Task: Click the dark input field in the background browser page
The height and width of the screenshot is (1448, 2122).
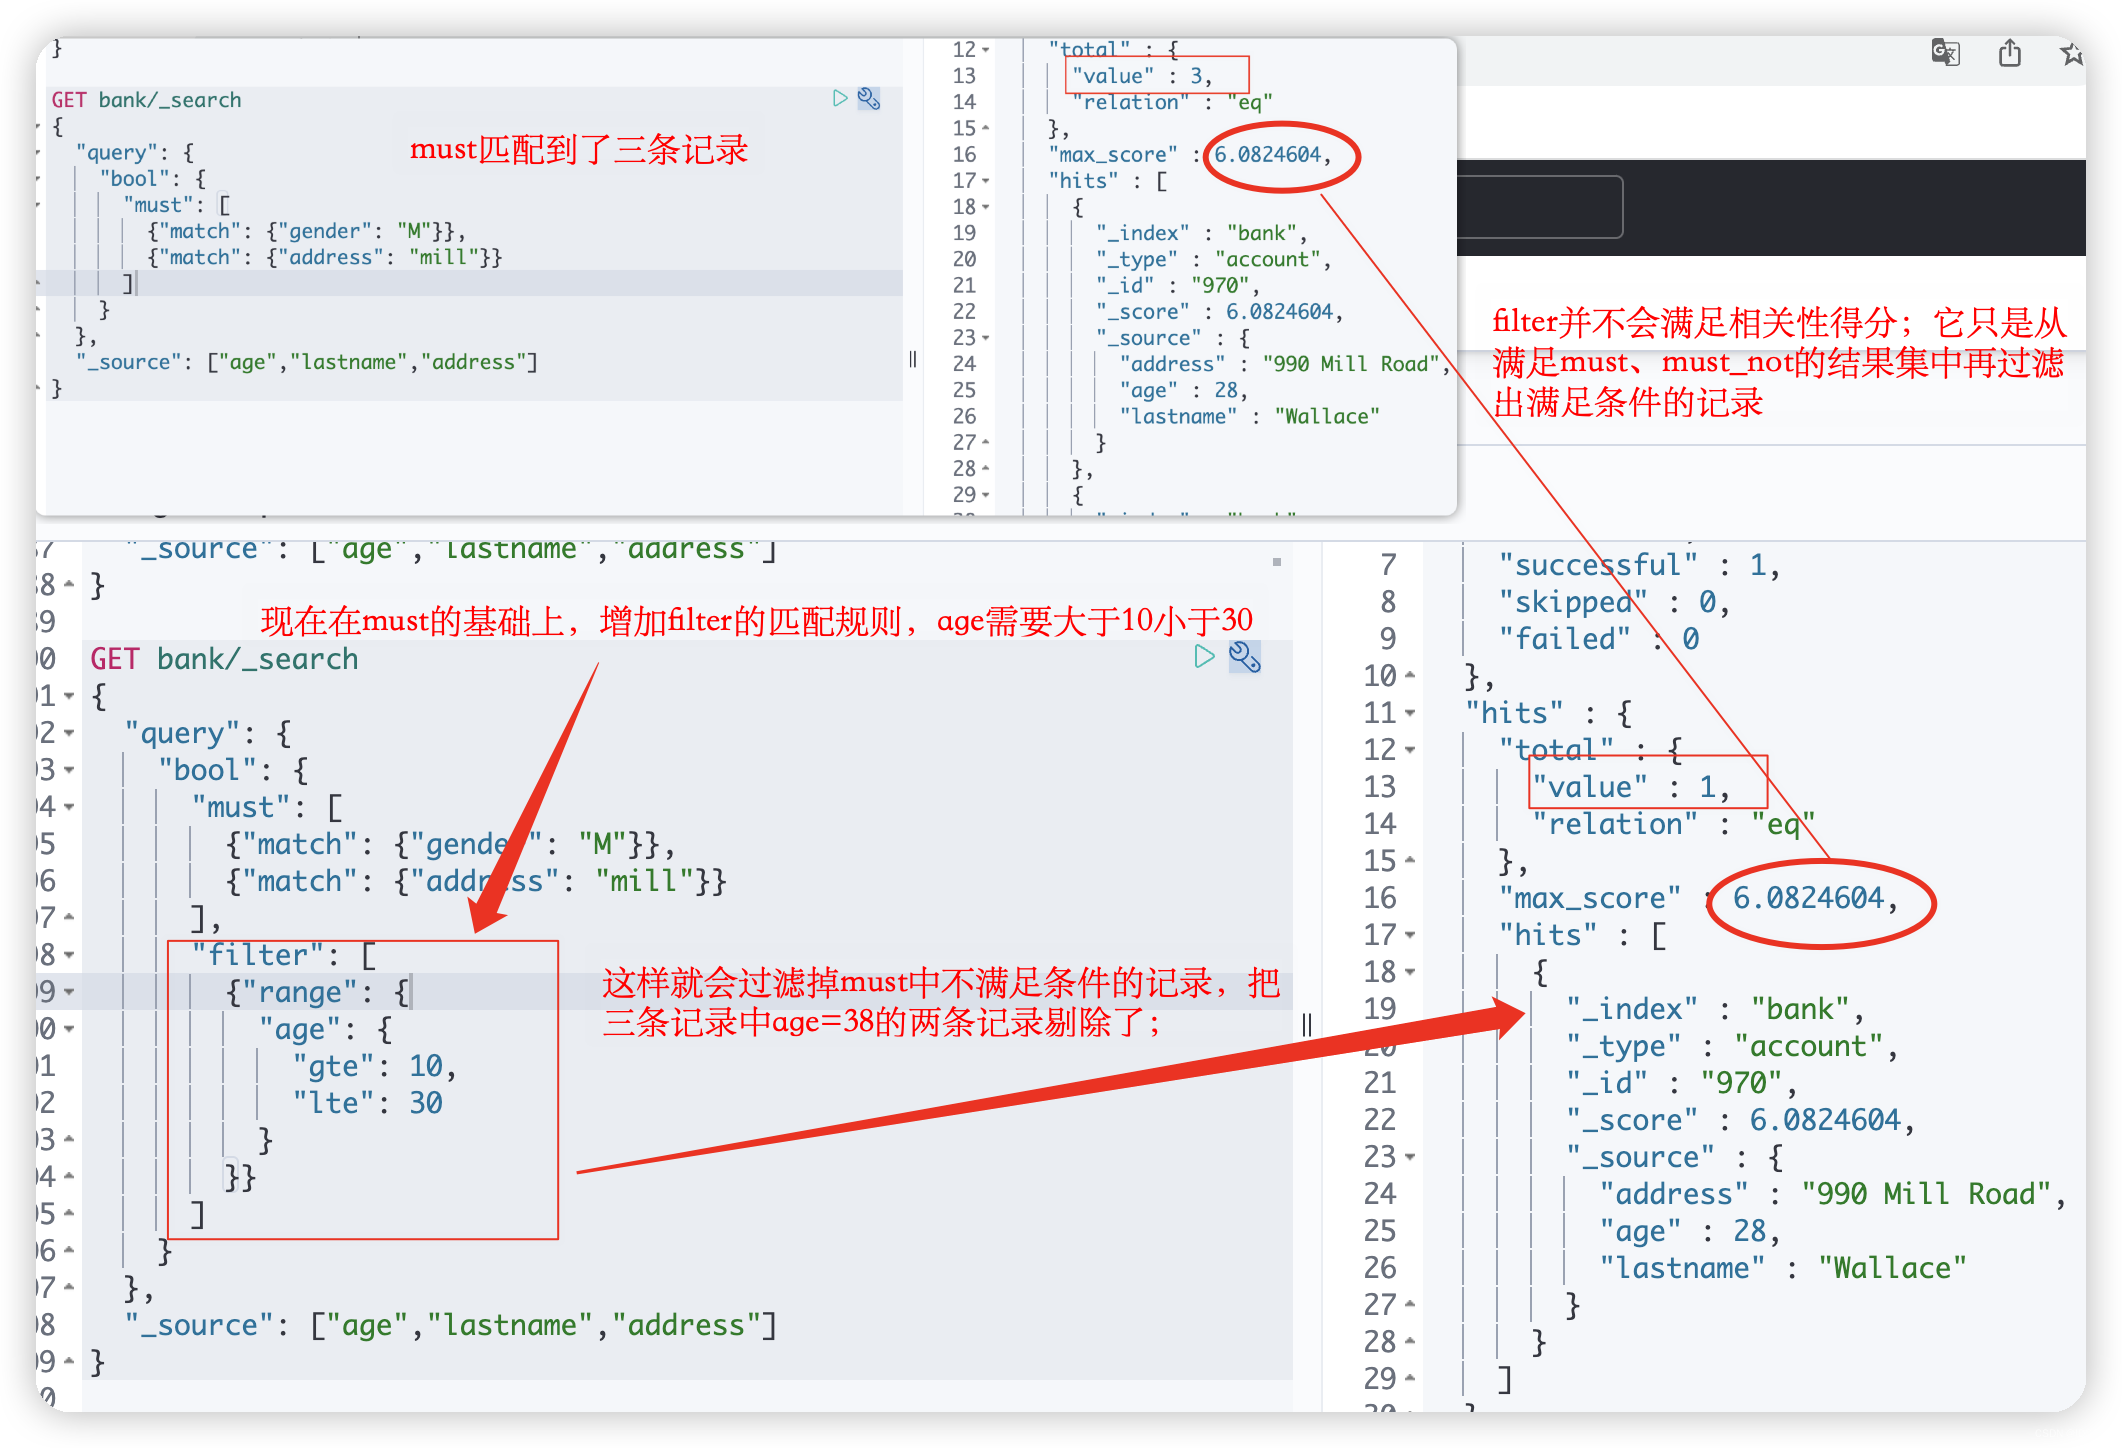Action: [1540, 207]
